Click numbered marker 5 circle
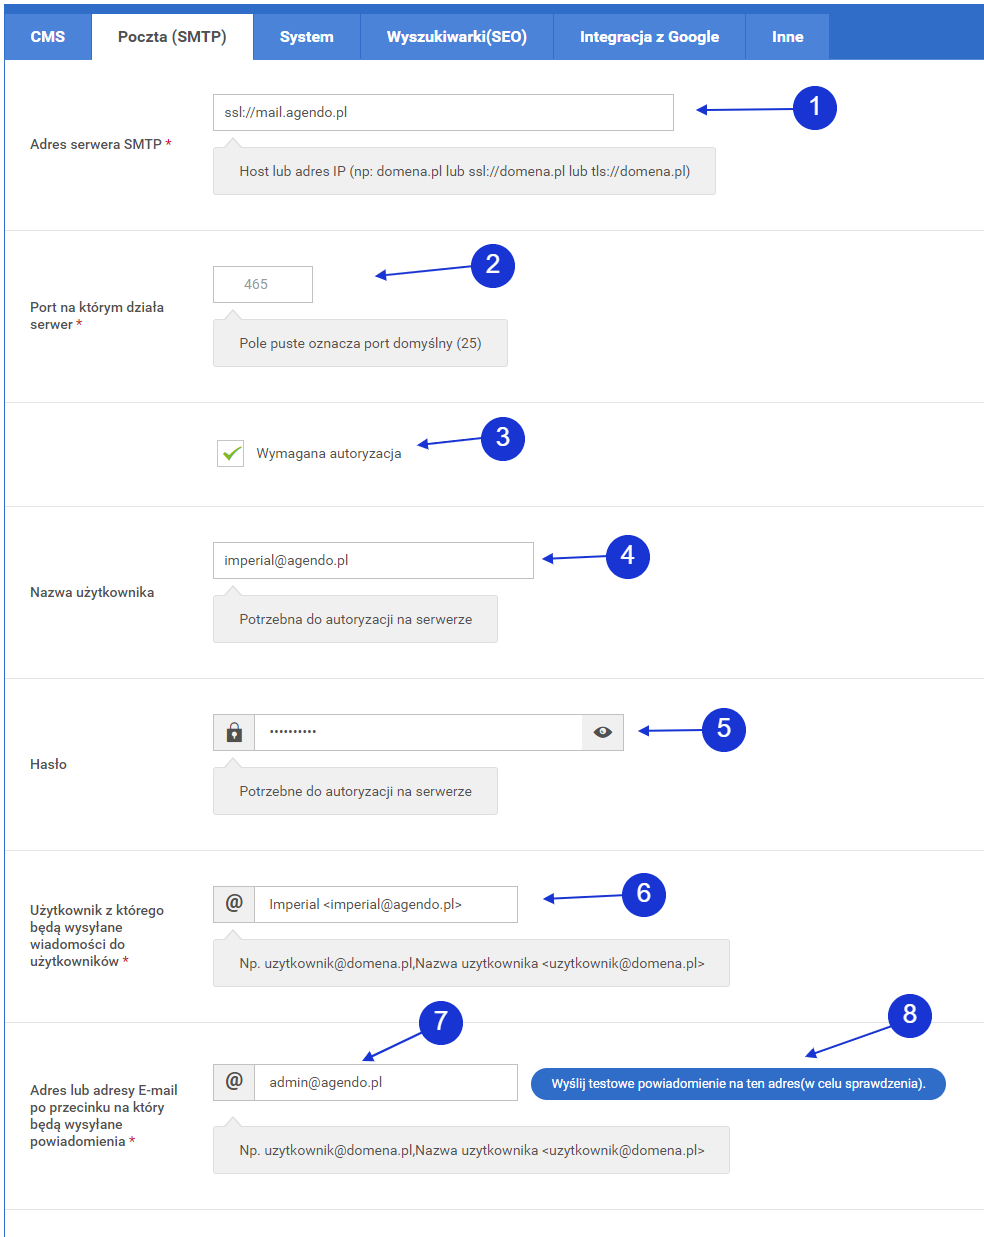This screenshot has height=1237, width=984. point(723,730)
